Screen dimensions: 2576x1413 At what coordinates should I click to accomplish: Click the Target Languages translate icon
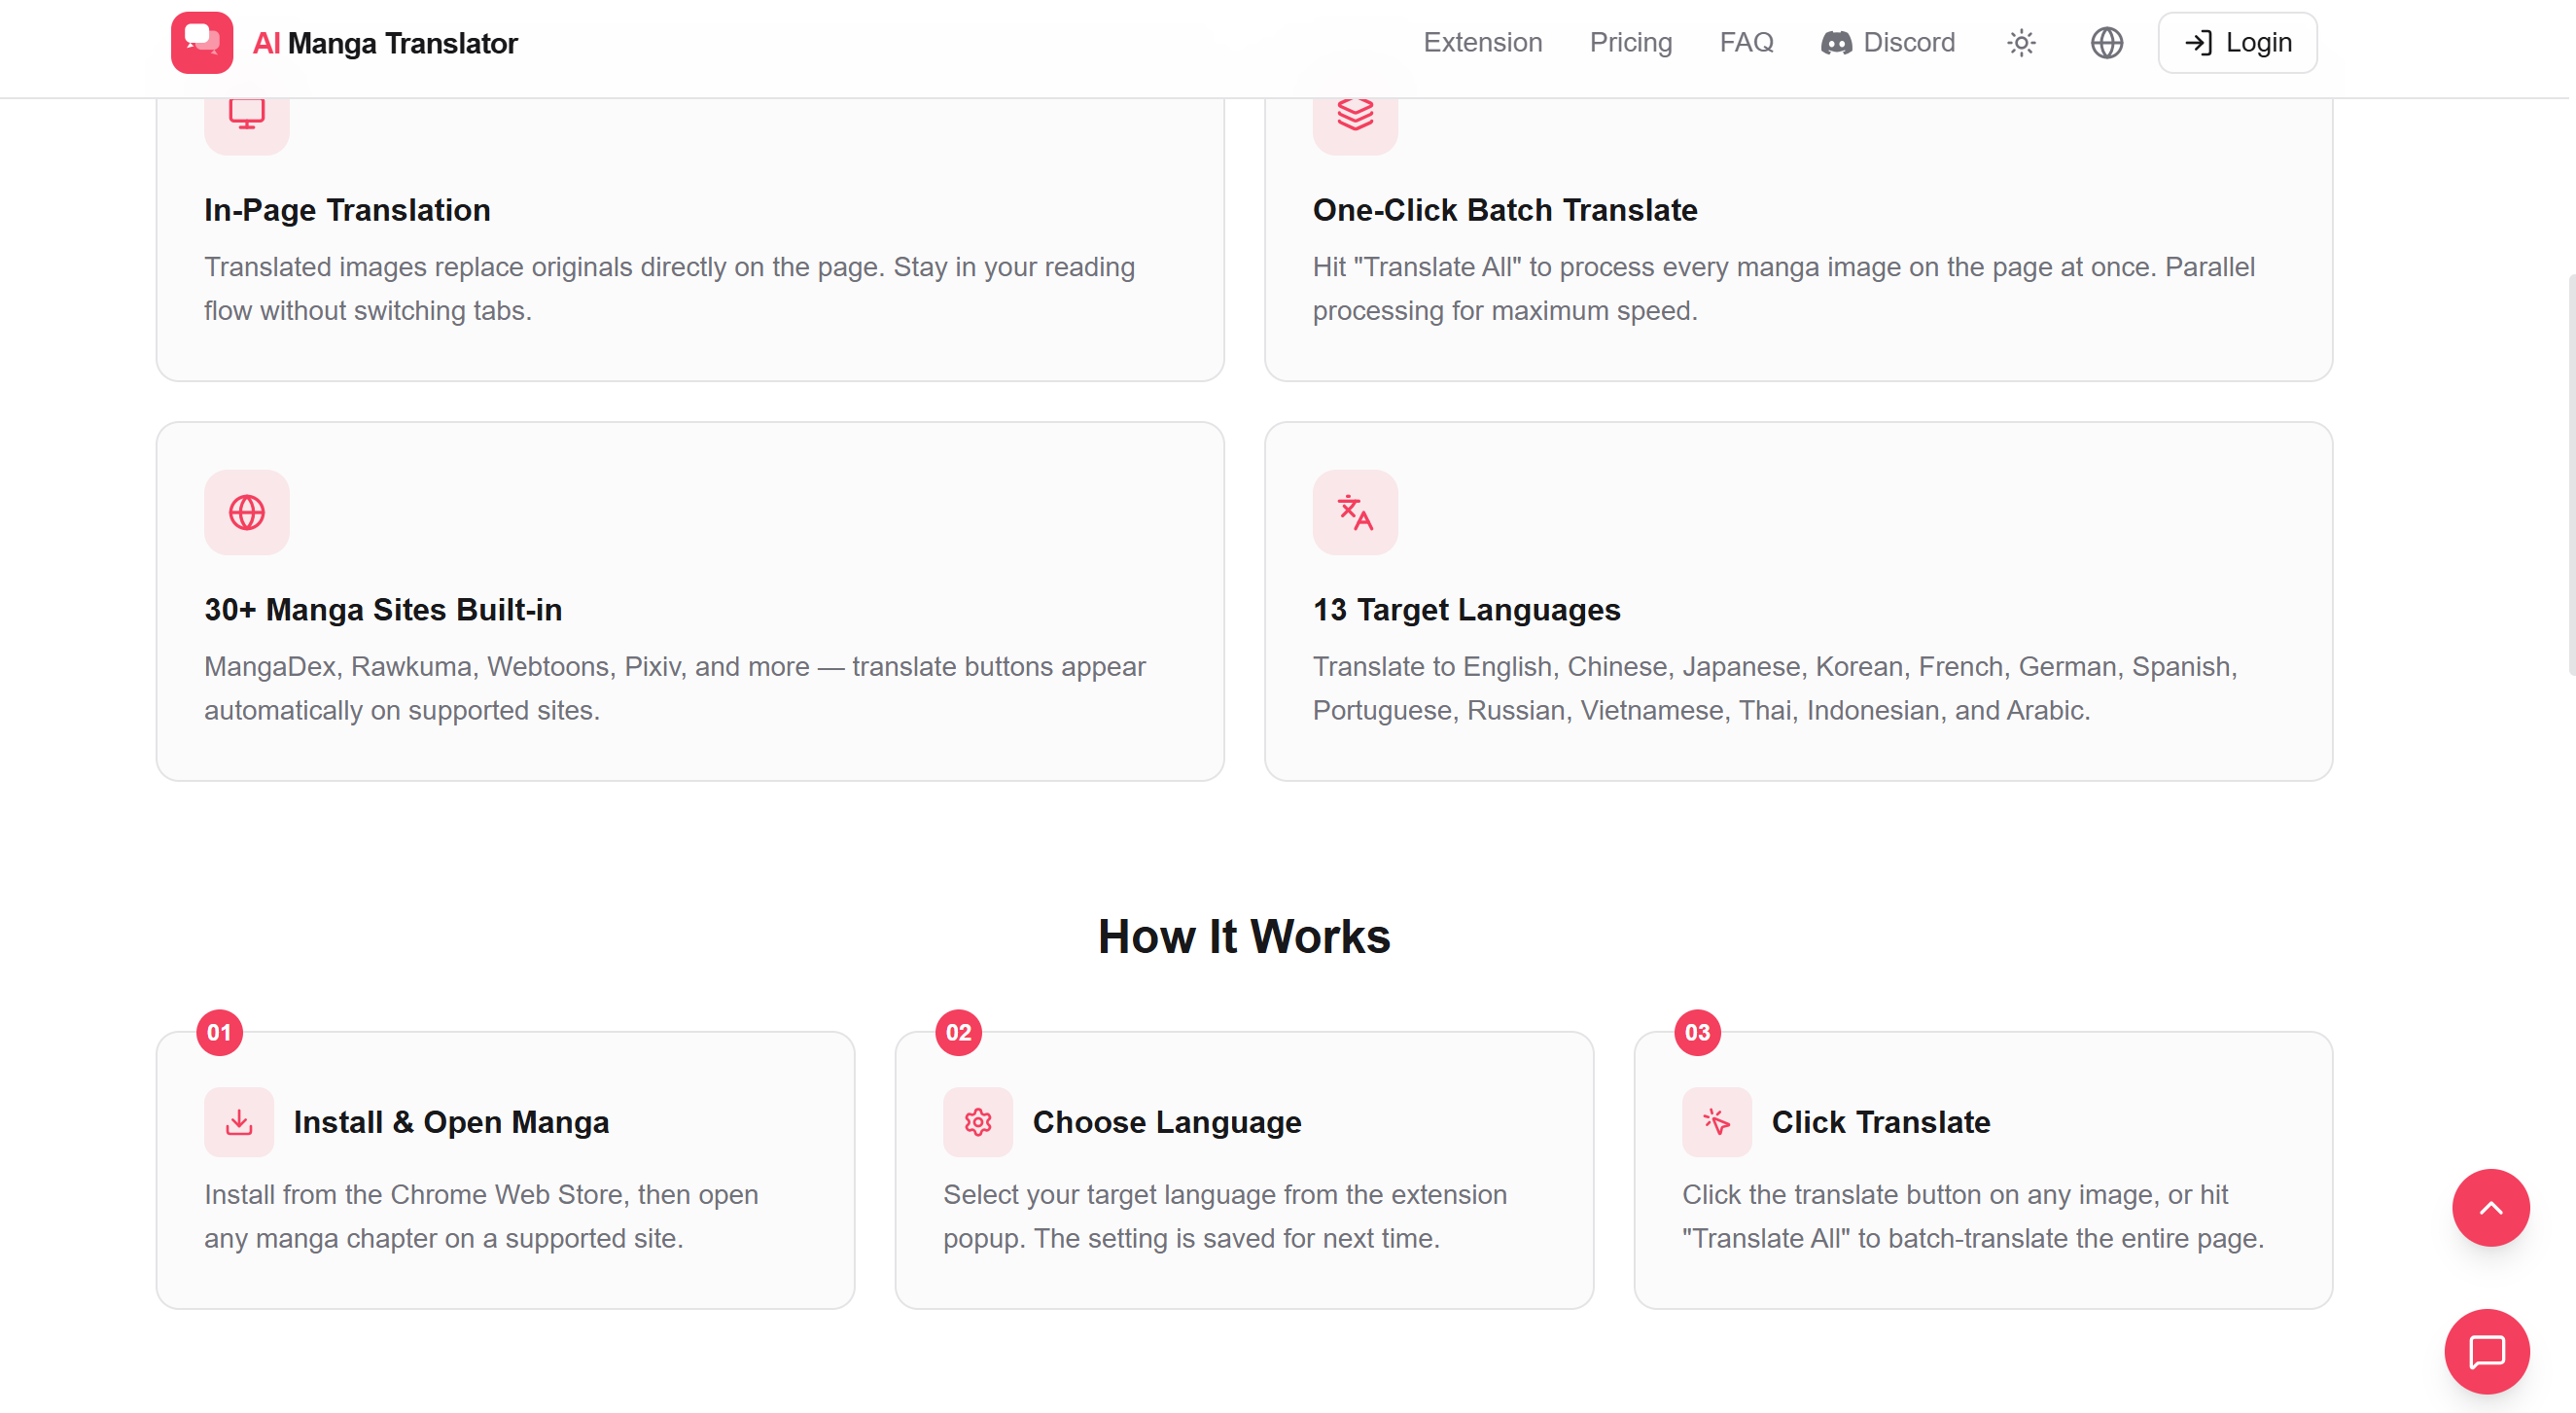1355,512
